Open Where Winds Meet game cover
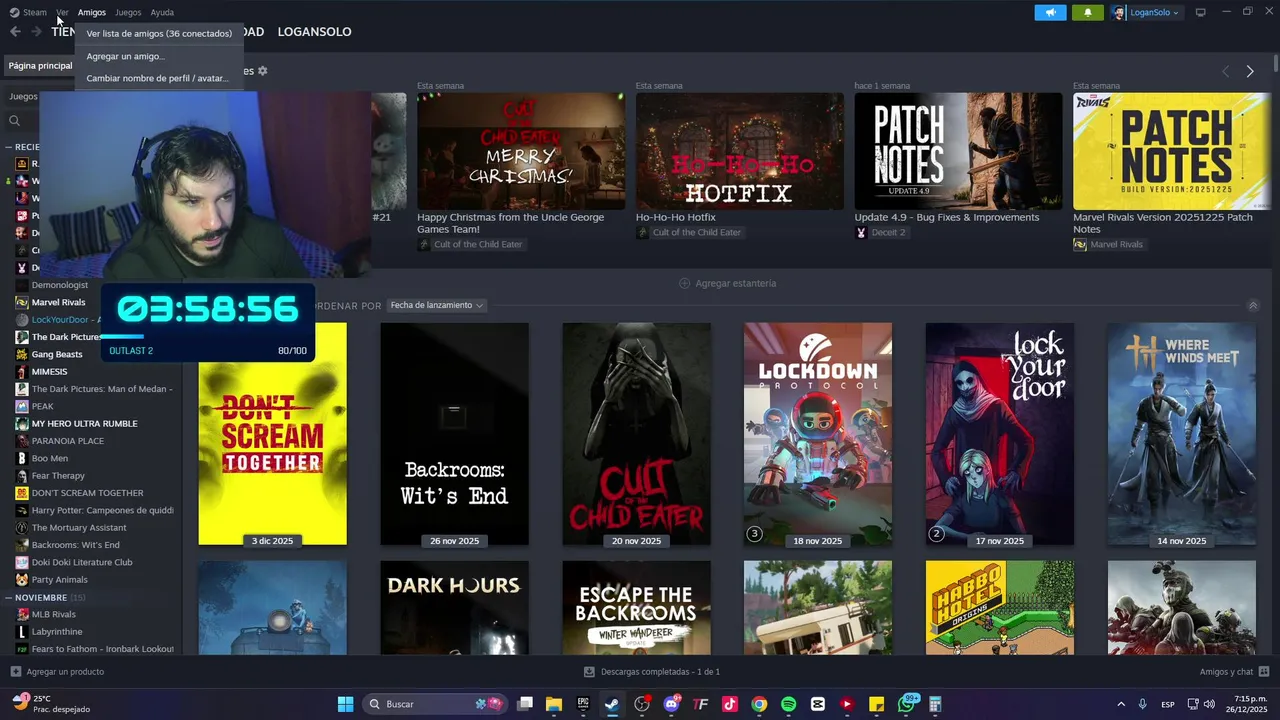This screenshot has height=720, width=1280. pos(1182,434)
